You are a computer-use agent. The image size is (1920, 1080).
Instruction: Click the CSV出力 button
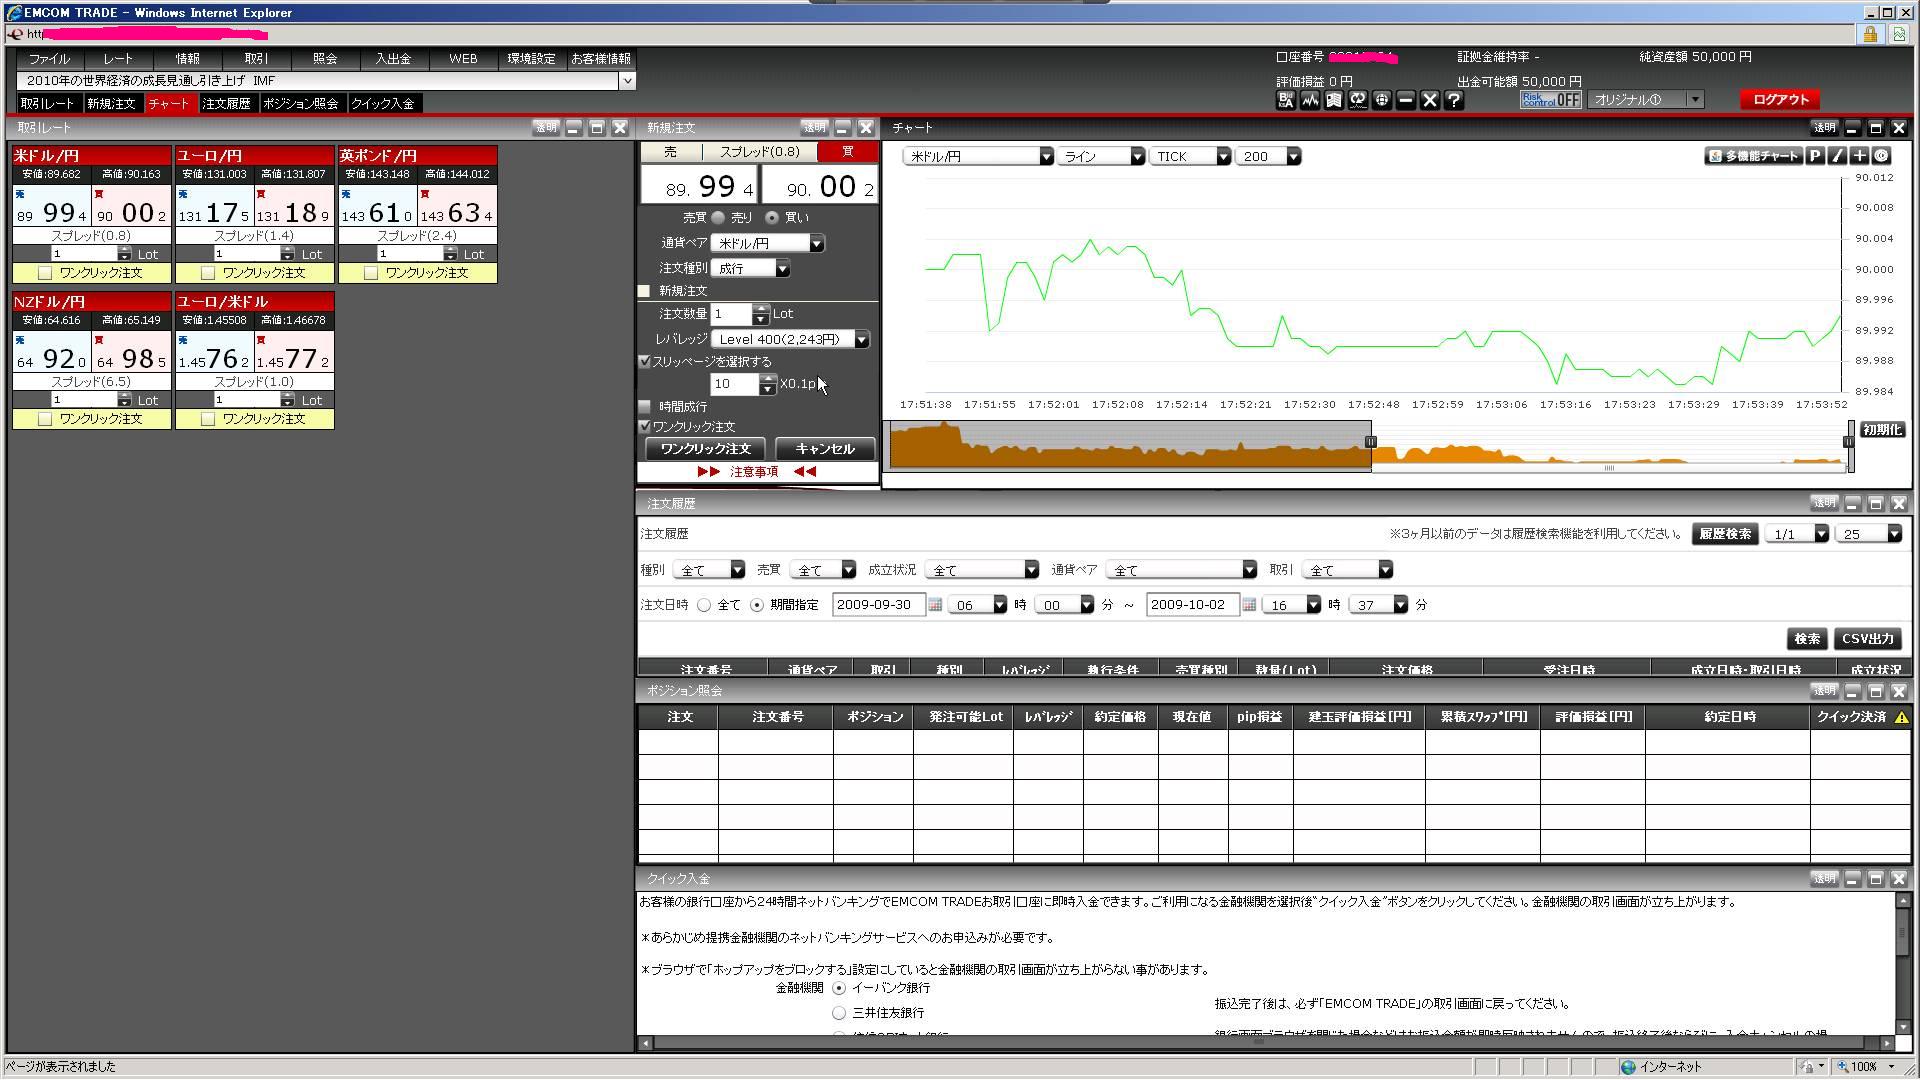(x=1867, y=639)
